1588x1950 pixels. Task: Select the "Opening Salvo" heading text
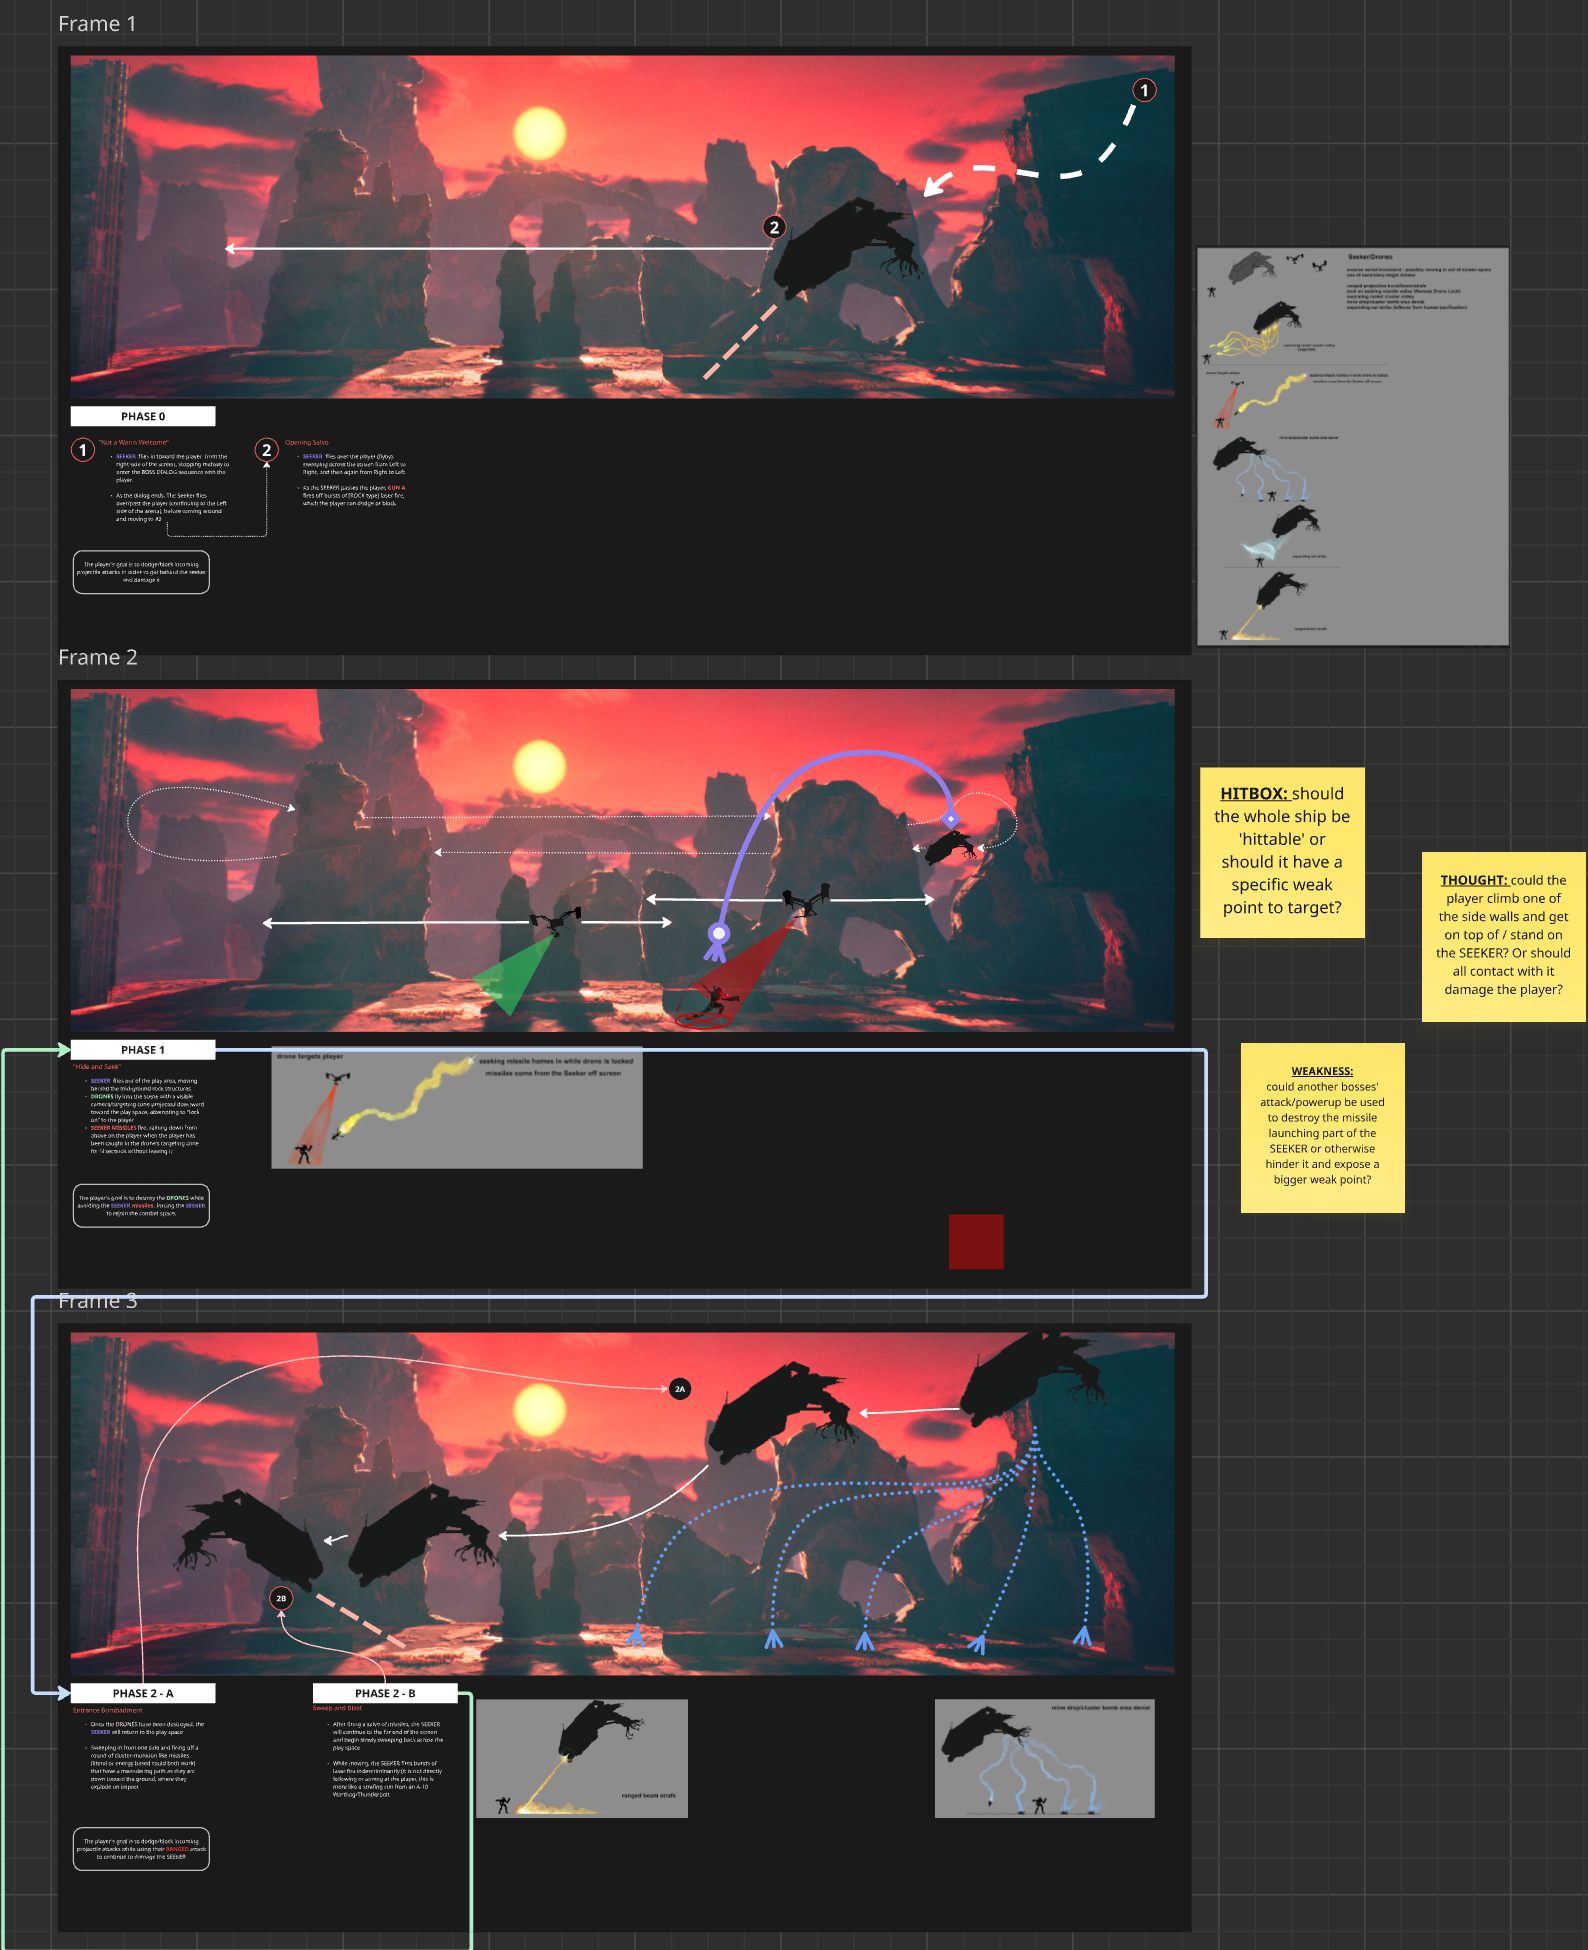tap(306, 442)
